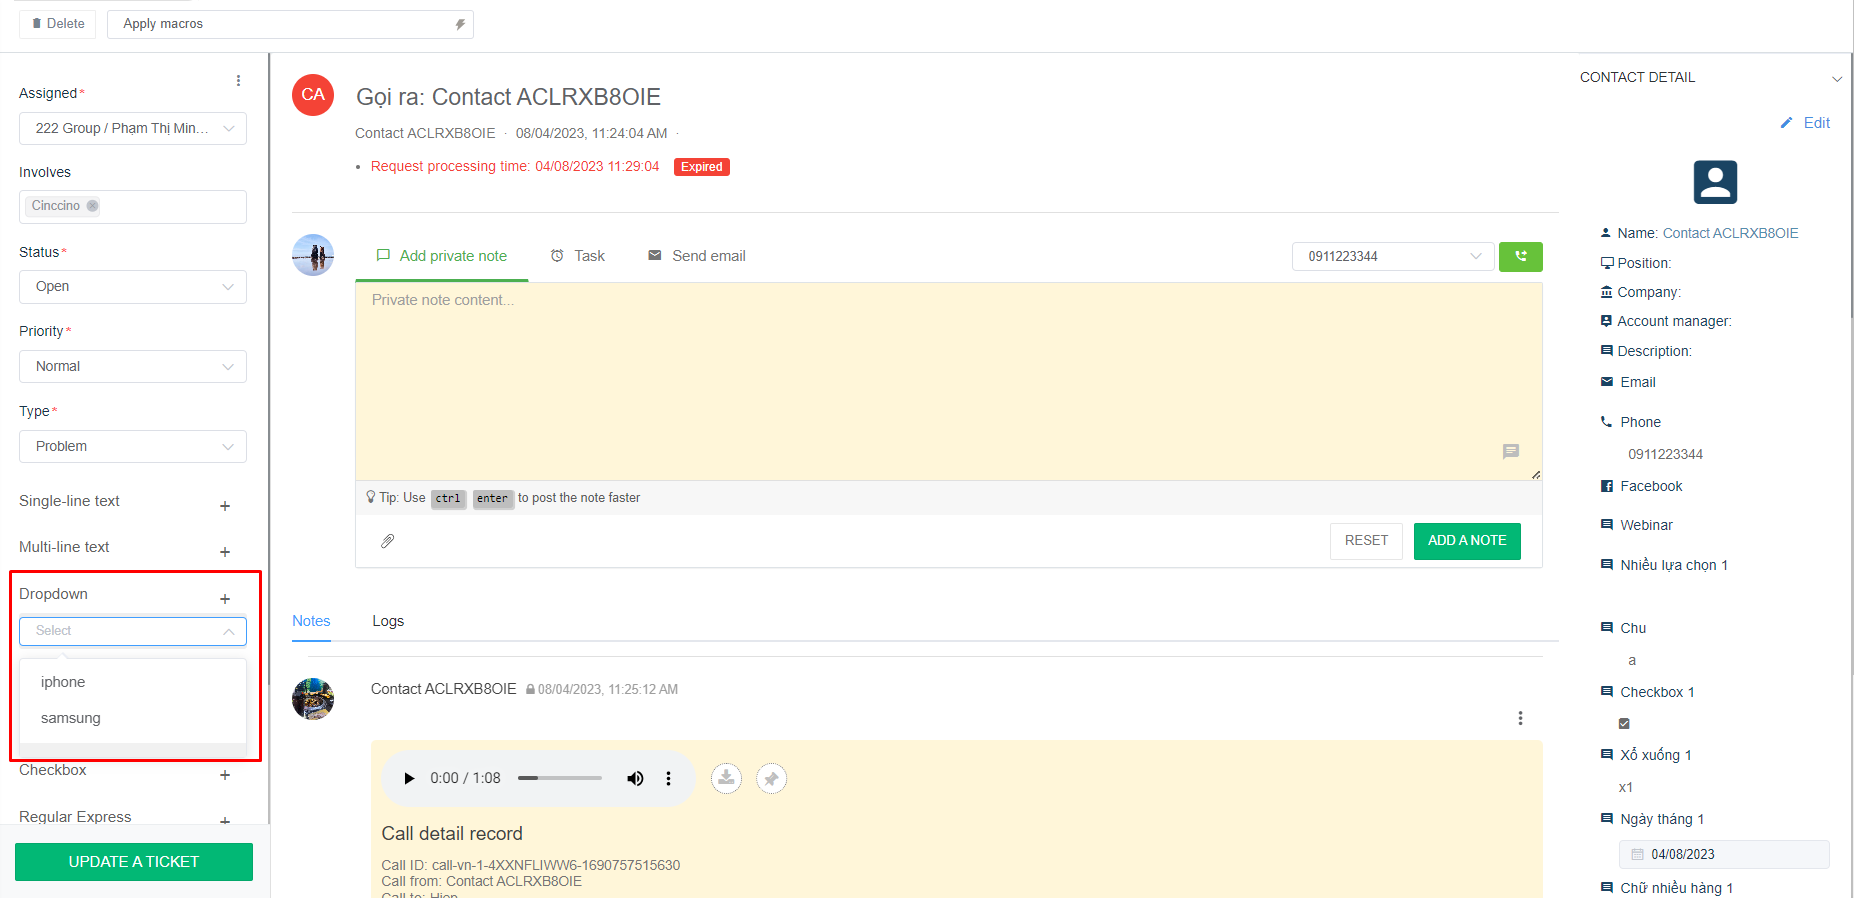Open the note's three-dot options menu

1520,718
